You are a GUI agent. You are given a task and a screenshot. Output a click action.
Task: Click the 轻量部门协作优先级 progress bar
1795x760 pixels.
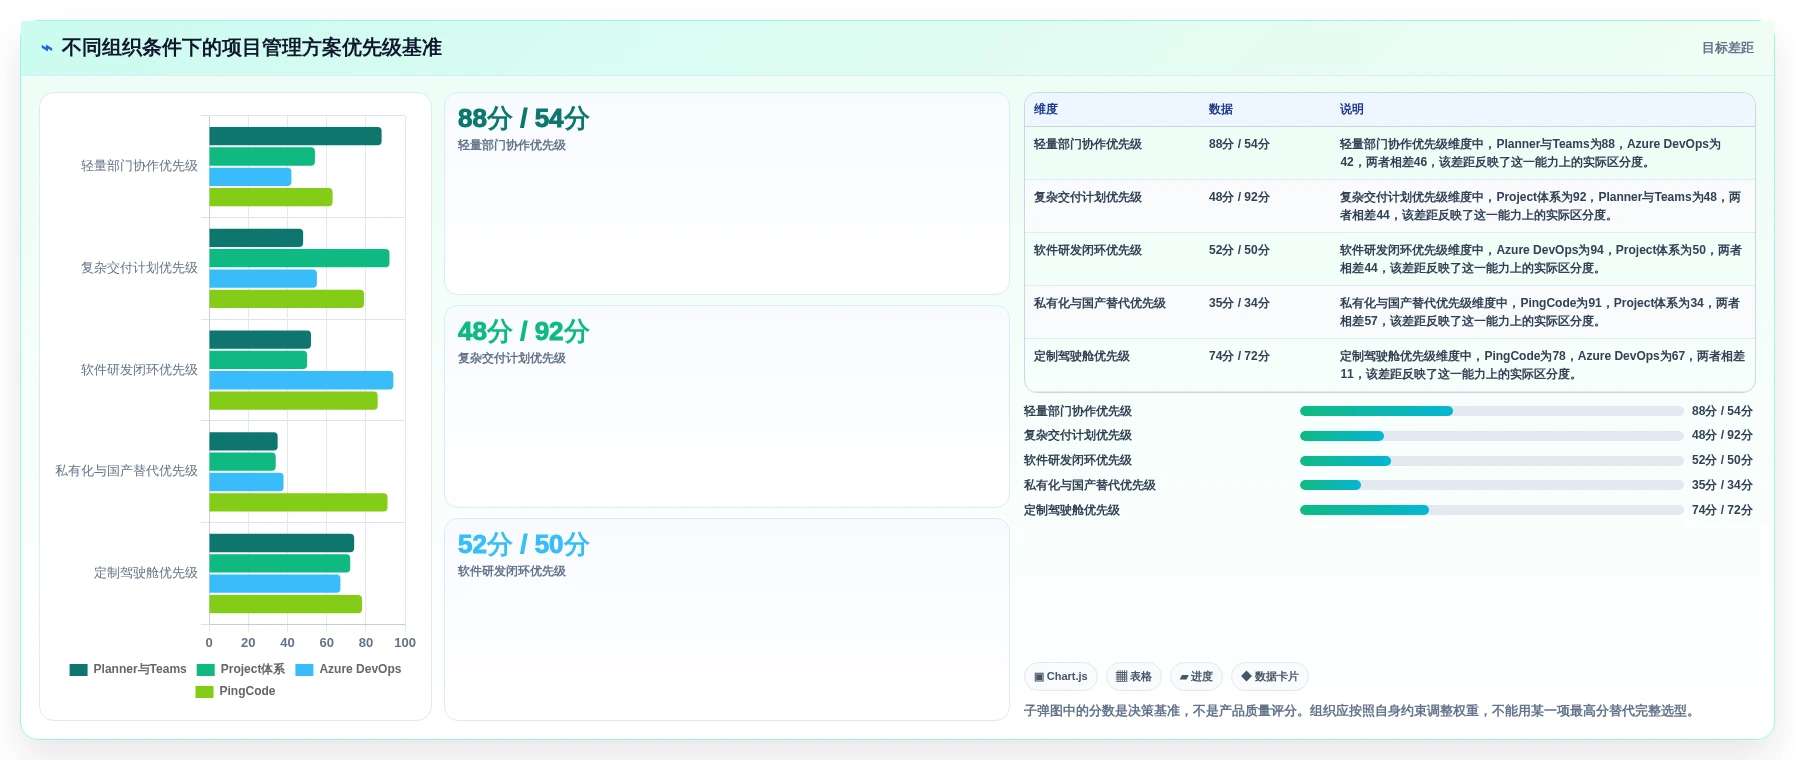click(1491, 411)
